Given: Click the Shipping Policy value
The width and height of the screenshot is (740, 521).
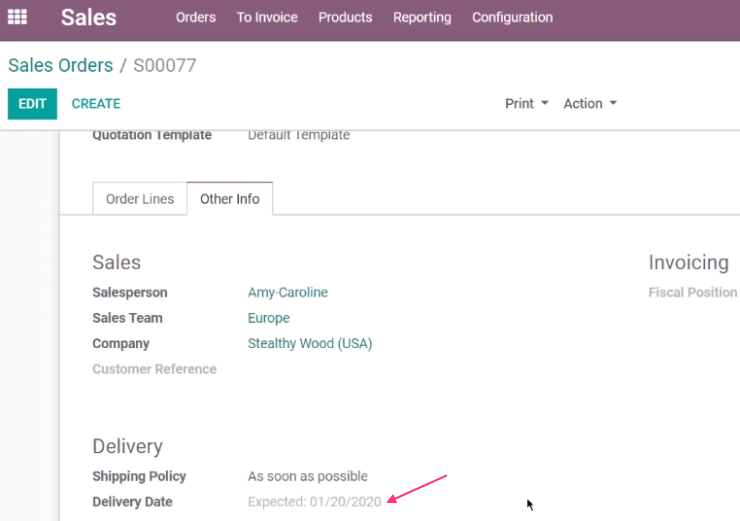Looking at the screenshot, I should pos(308,476).
